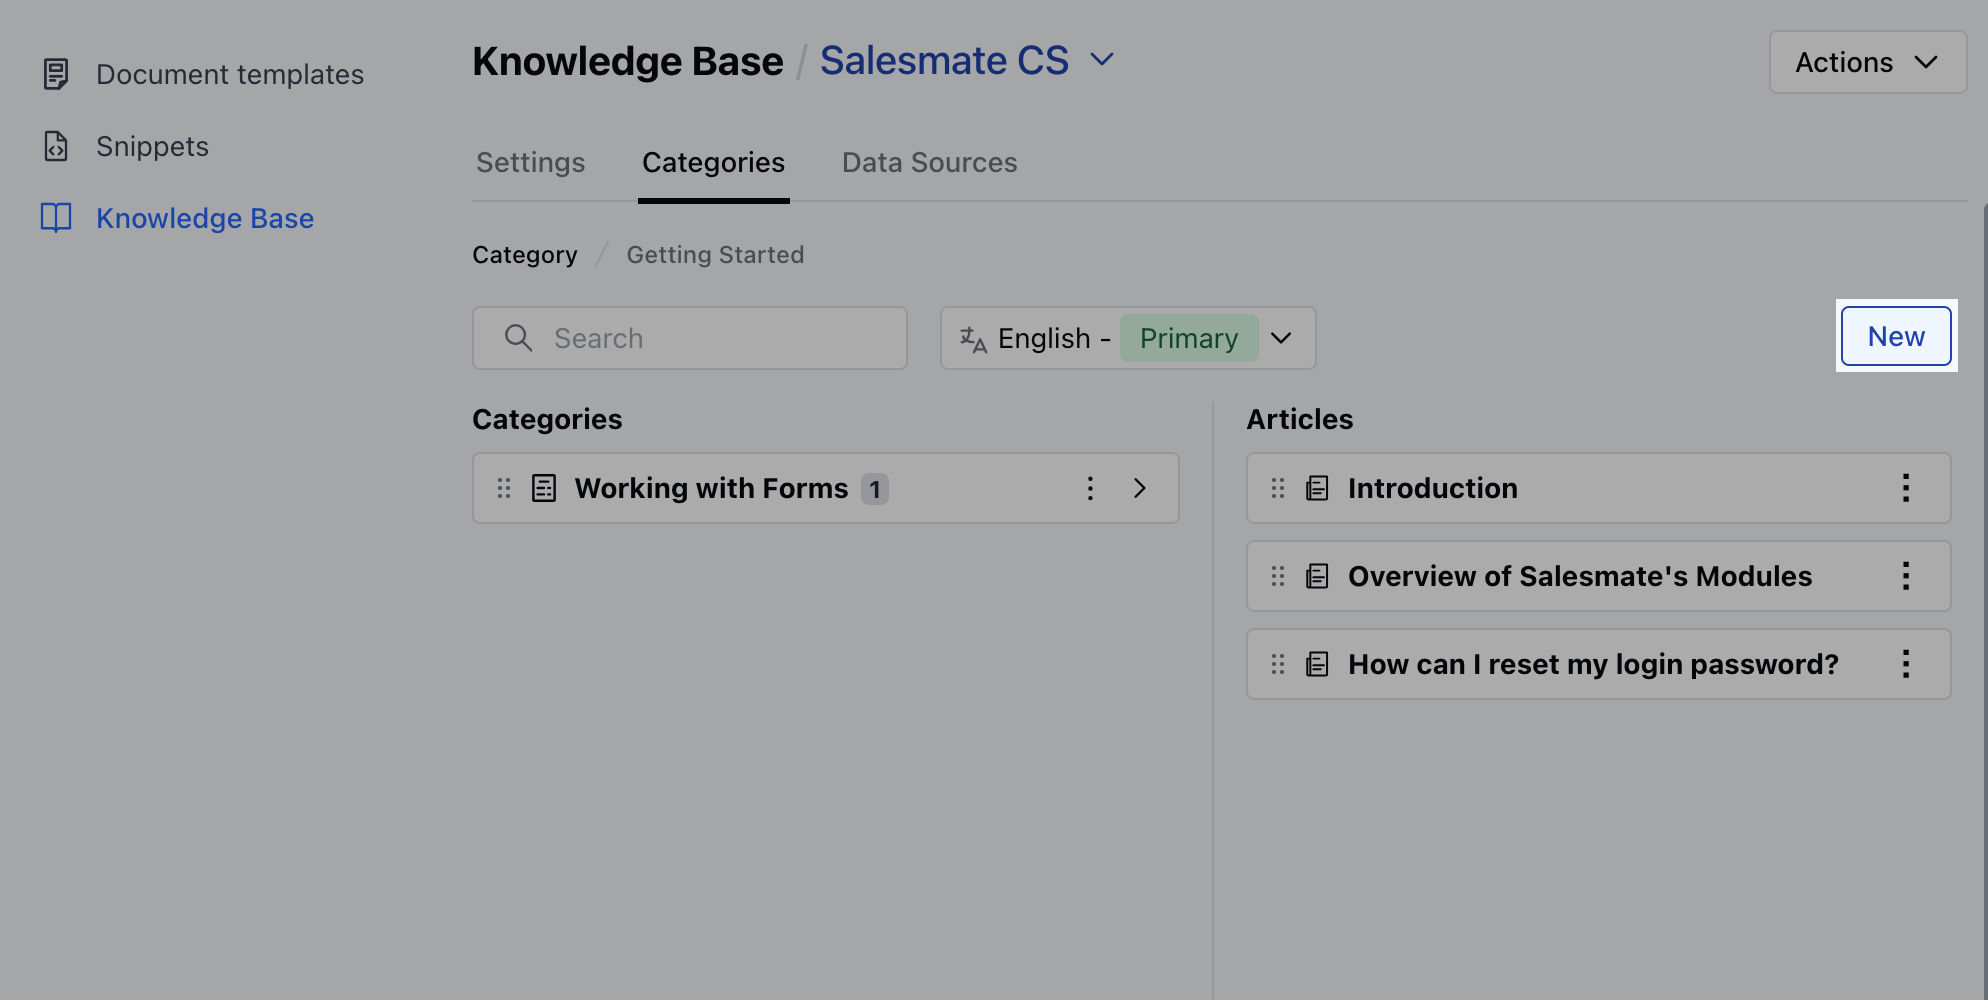Select the Working with Forms category name

click(x=712, y=488)
